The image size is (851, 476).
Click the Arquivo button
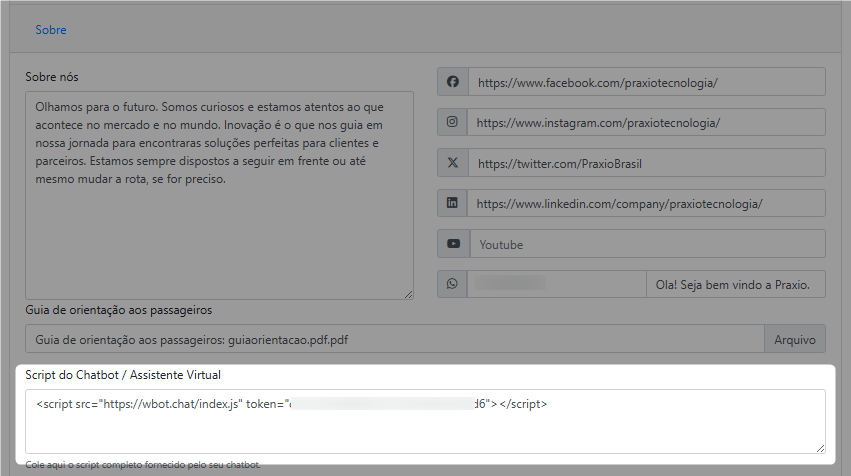tap(795, 339)
